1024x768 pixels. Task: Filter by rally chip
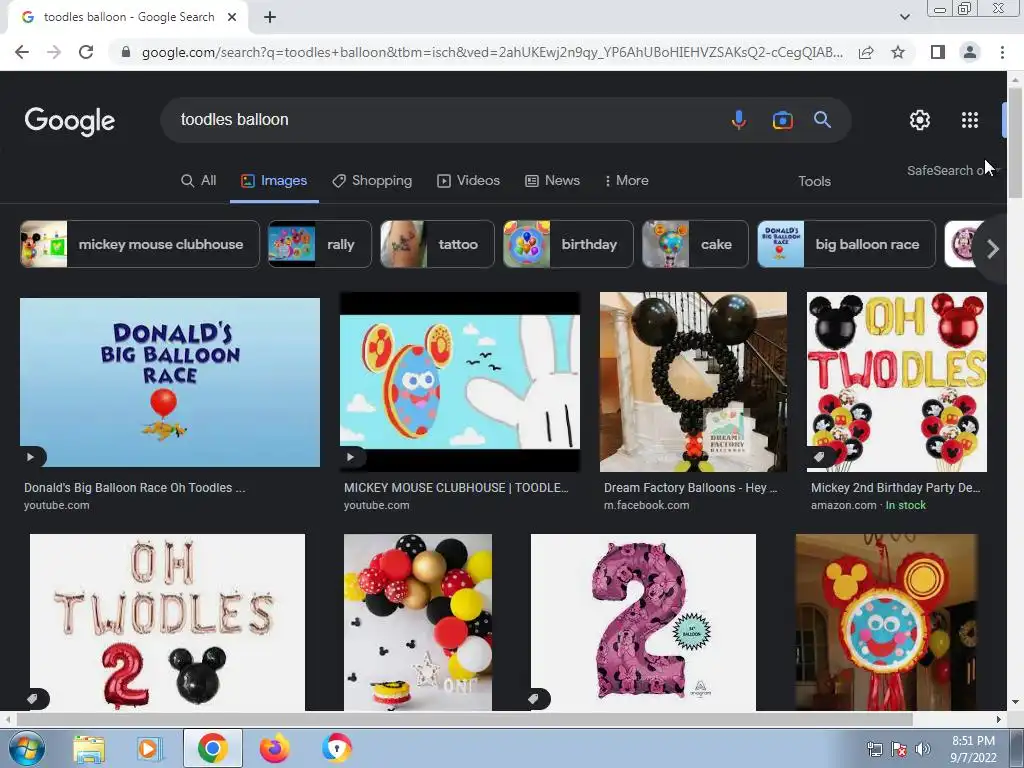tap(320, 244)
